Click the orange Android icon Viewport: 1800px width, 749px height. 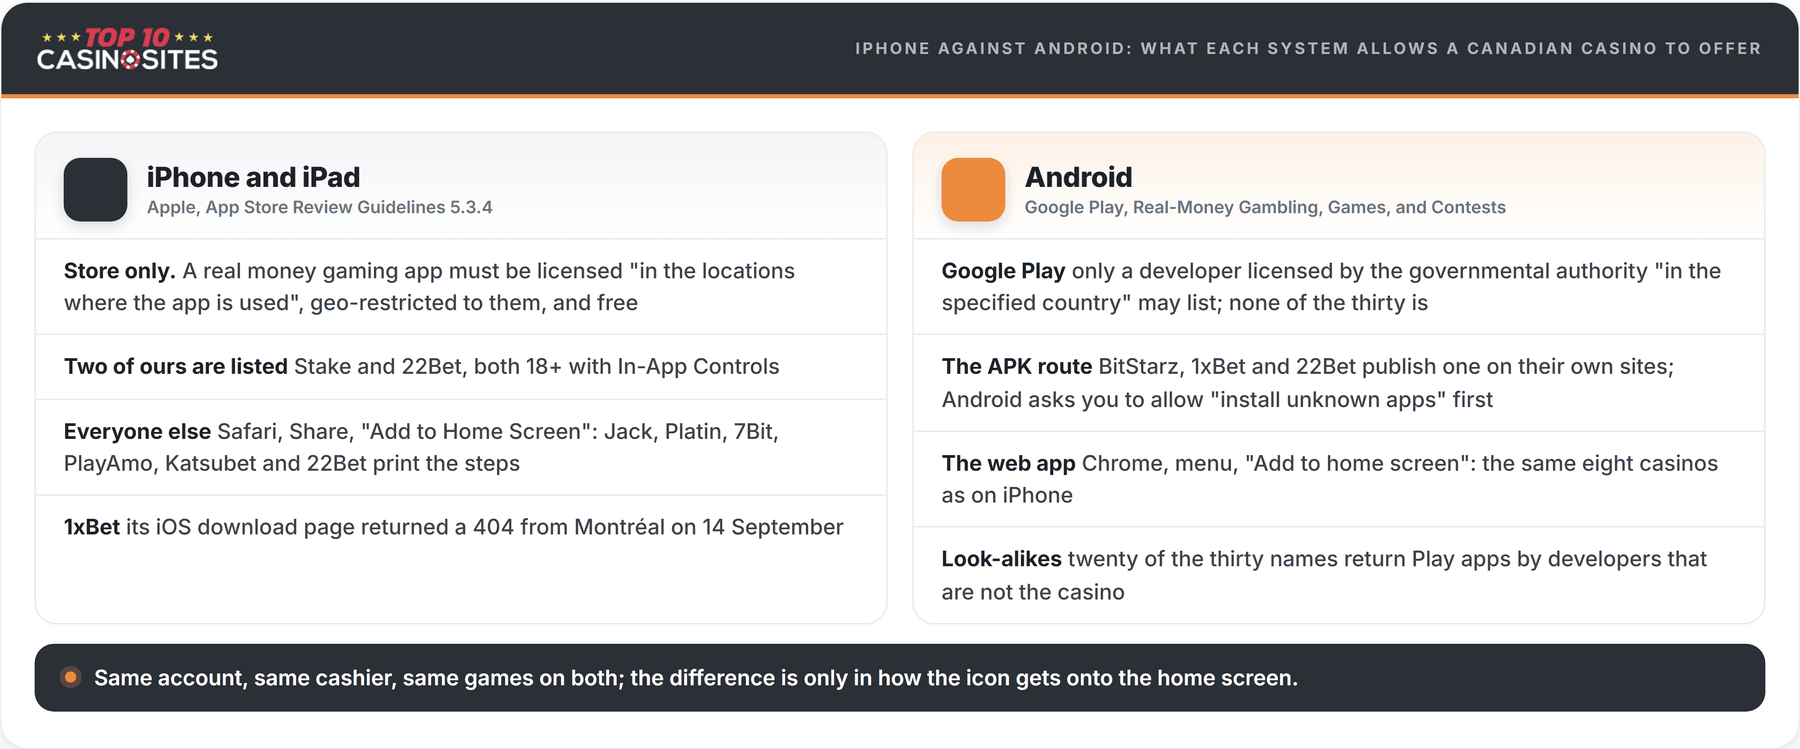pyautogui.click(x=973, y=189)
